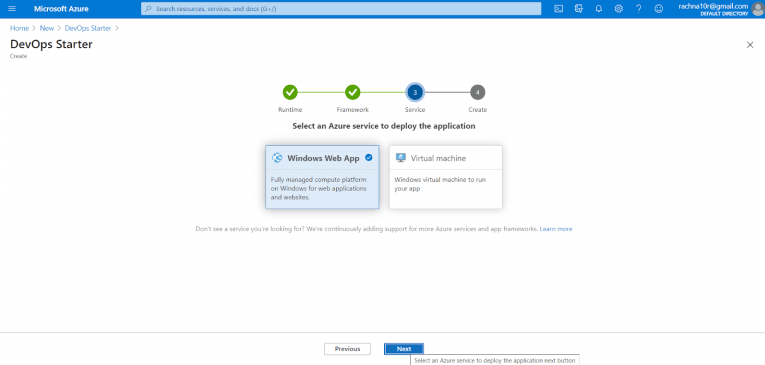This screenshot has height=365, width=765.
Task: Click the Create step label
Action: click(478, 110)
